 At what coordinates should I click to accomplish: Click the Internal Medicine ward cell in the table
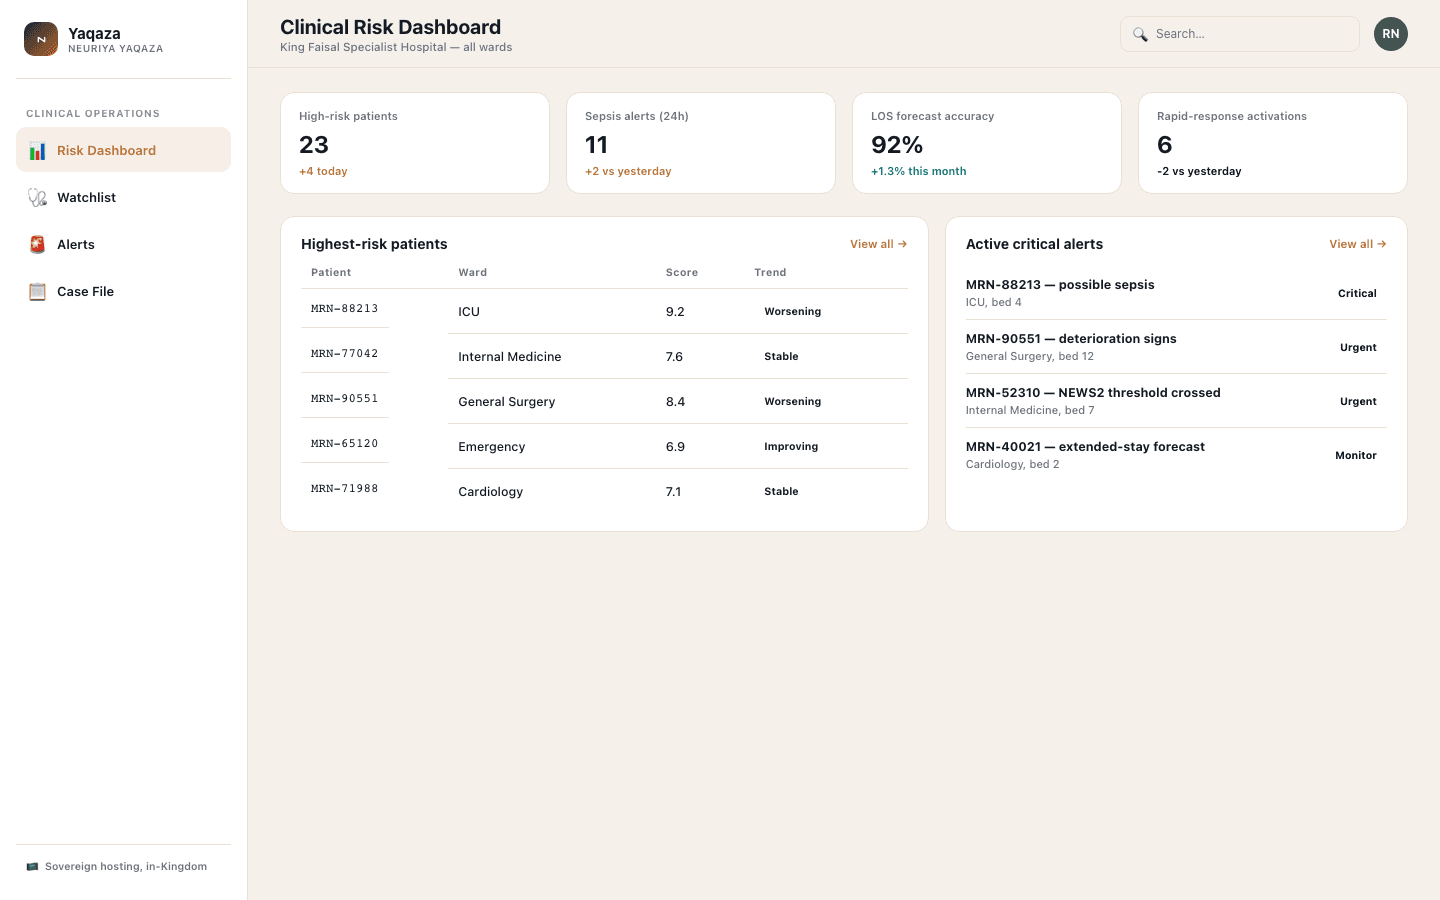[x=510, y=357]
